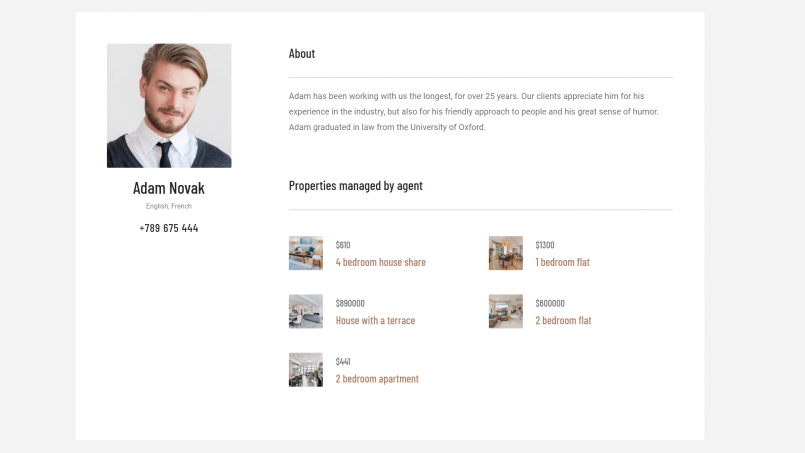Click the Properties managed by agent heading

tap(356, 185)
